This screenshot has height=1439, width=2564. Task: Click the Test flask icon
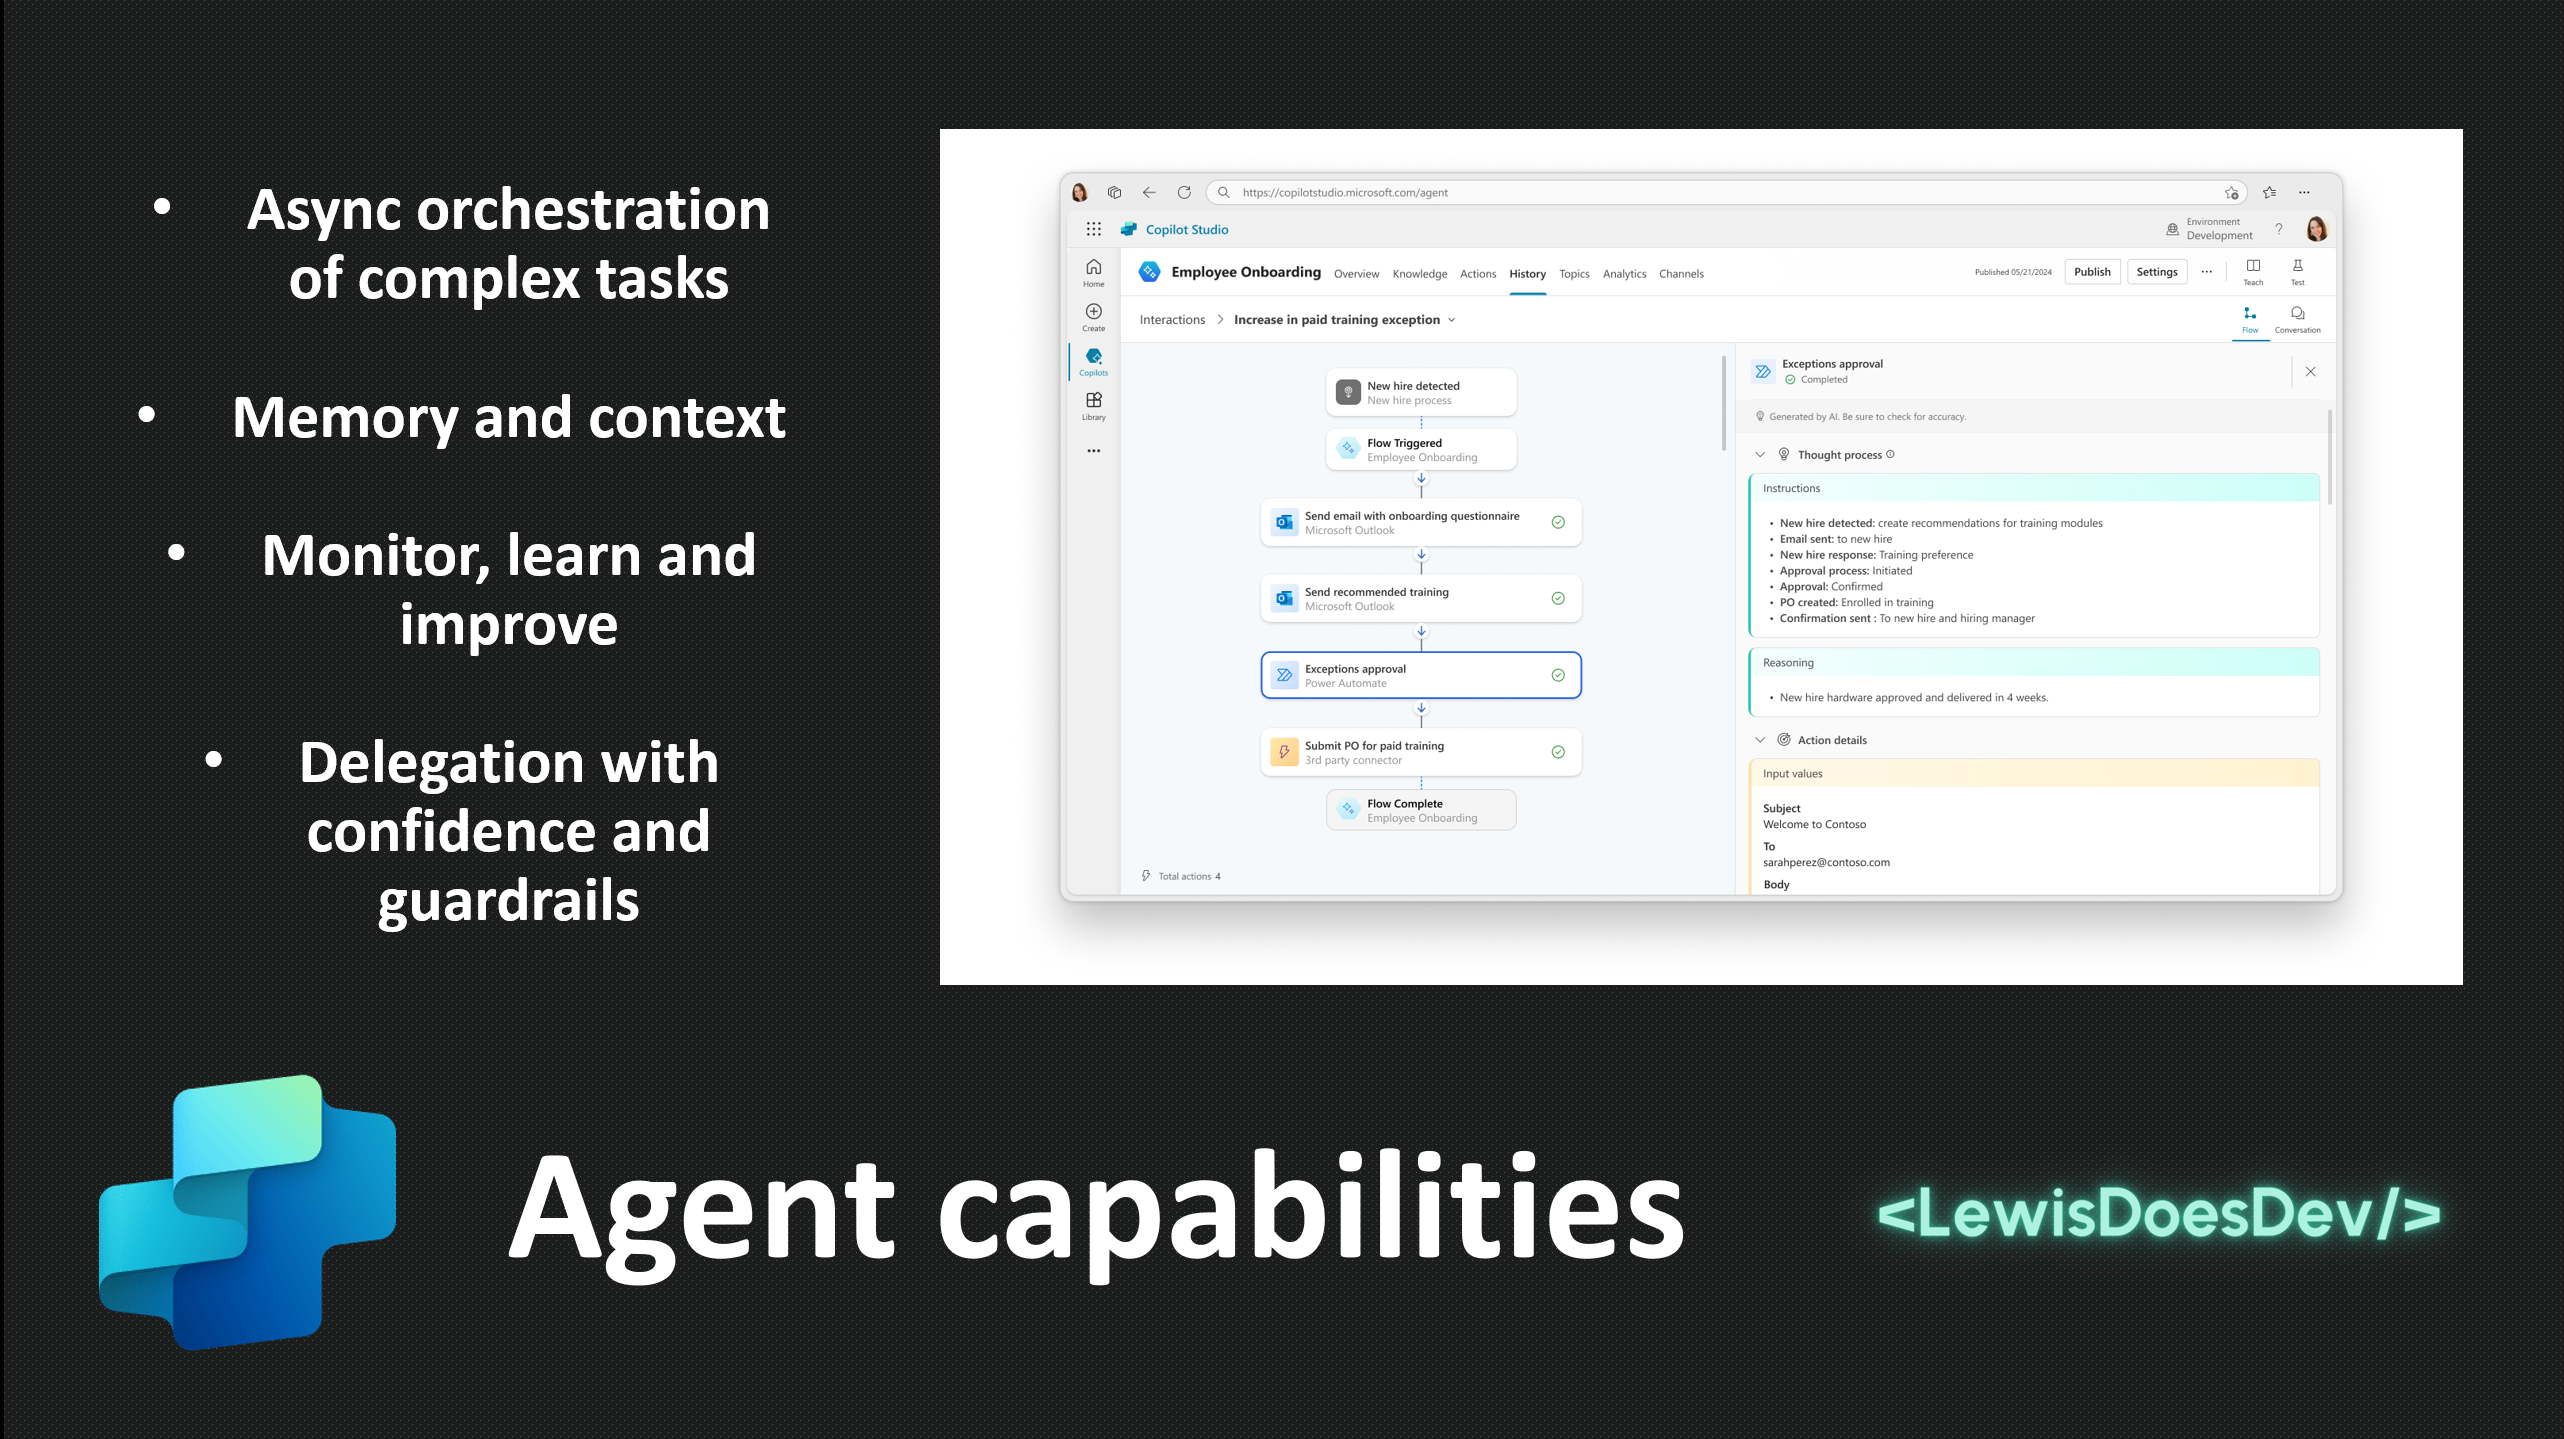(2297, 268)
